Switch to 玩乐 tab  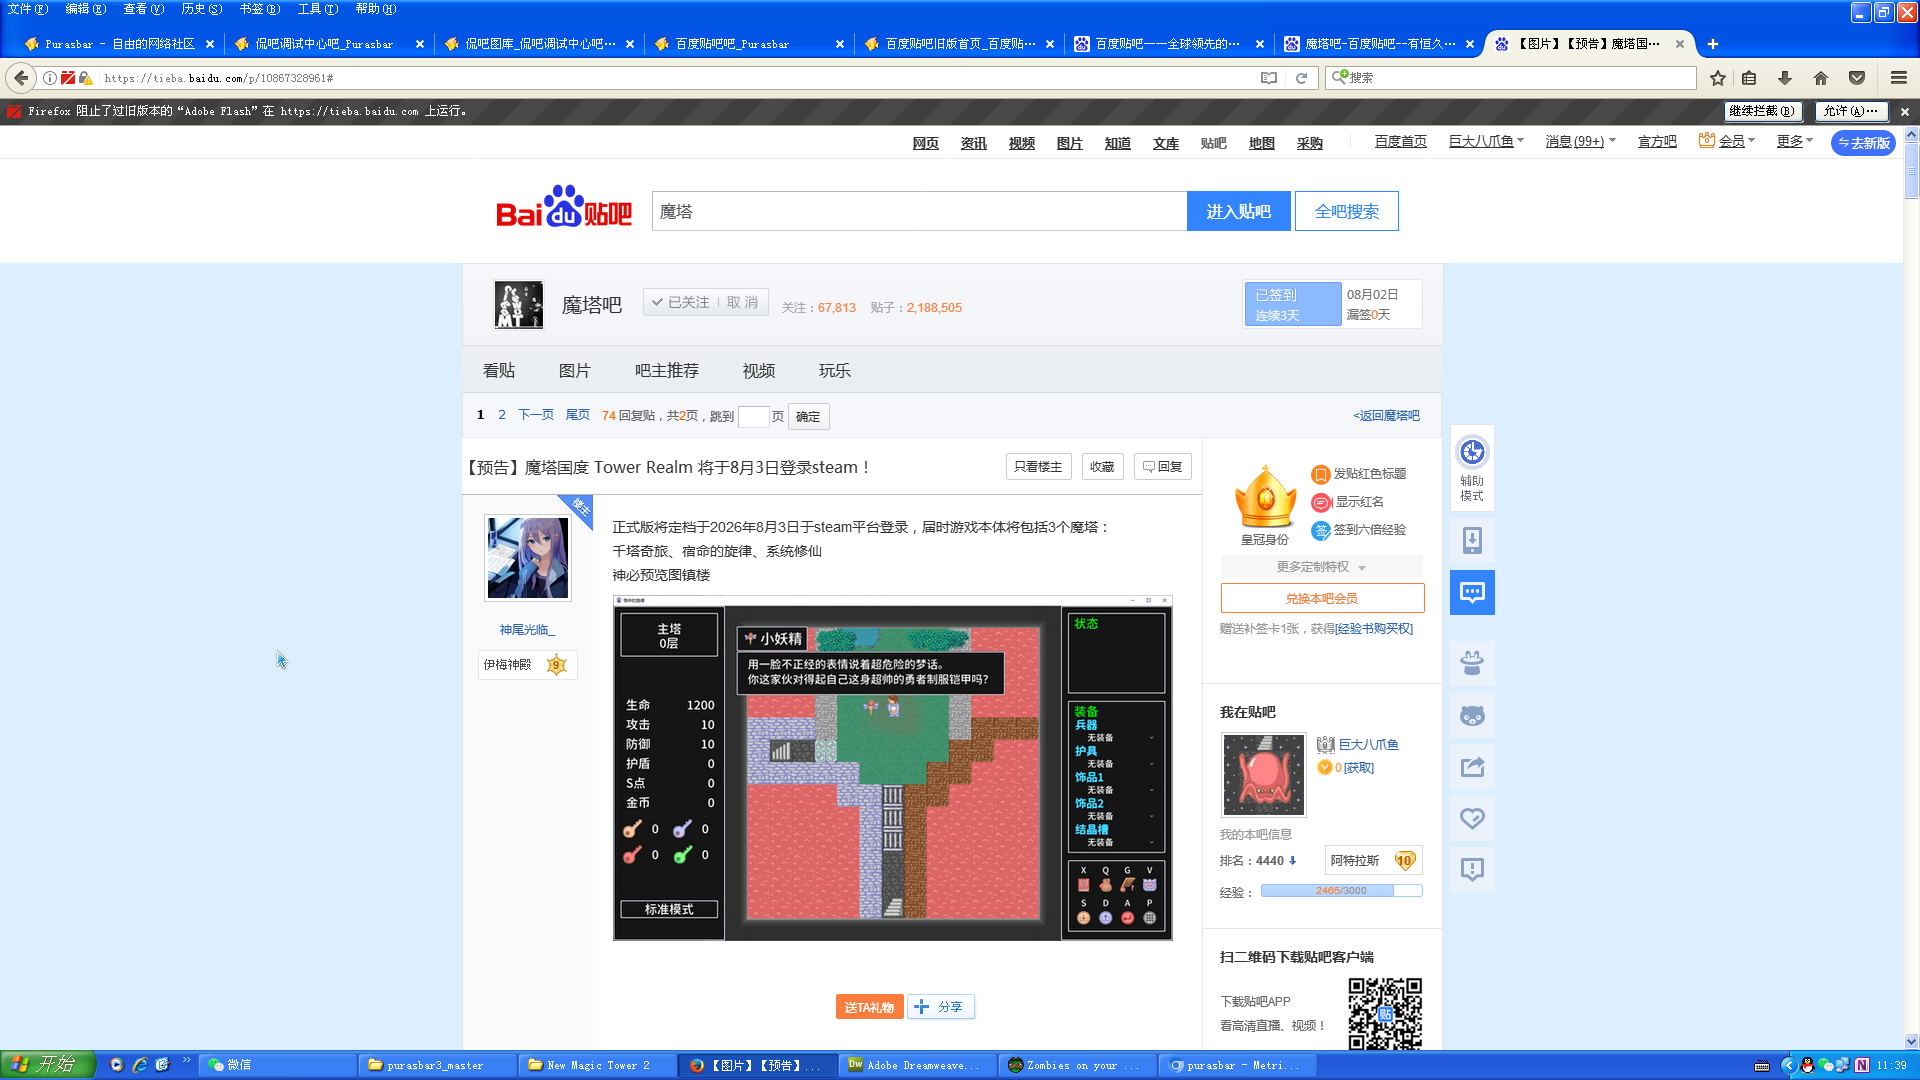click(835, 371)
